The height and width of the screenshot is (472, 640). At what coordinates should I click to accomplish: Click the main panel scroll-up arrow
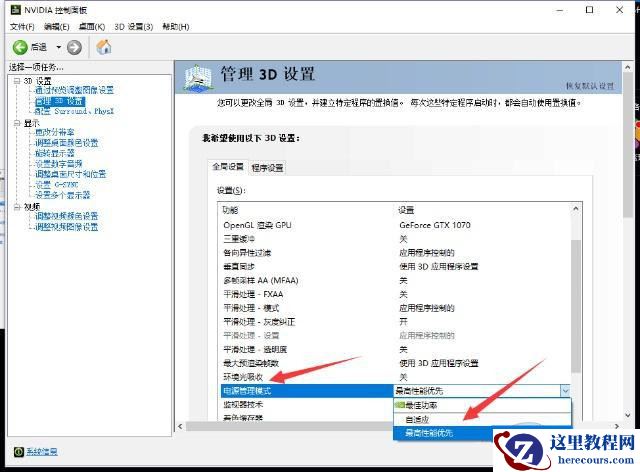click(628, 67)
